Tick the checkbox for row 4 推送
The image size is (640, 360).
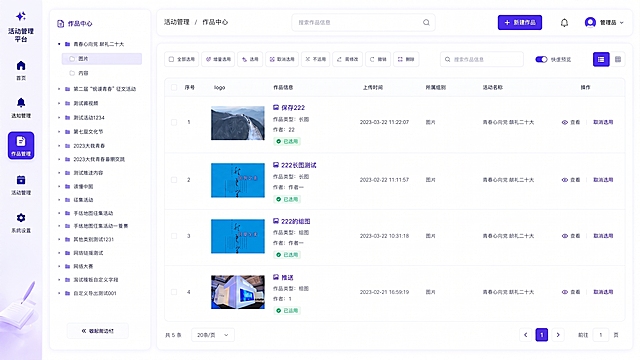(174, 292)
